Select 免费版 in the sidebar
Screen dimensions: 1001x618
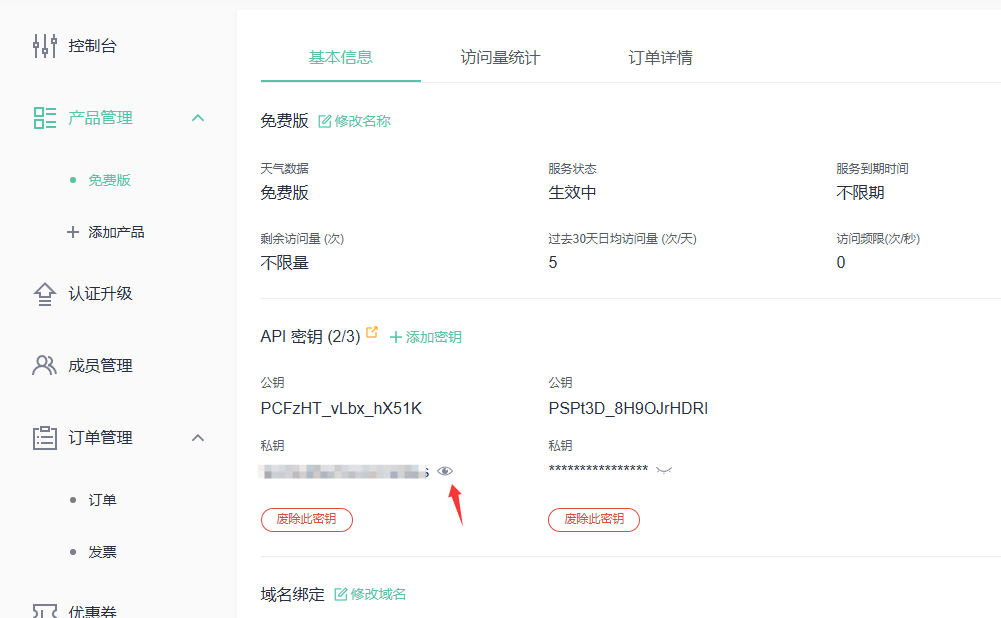[x=110, y=180]
